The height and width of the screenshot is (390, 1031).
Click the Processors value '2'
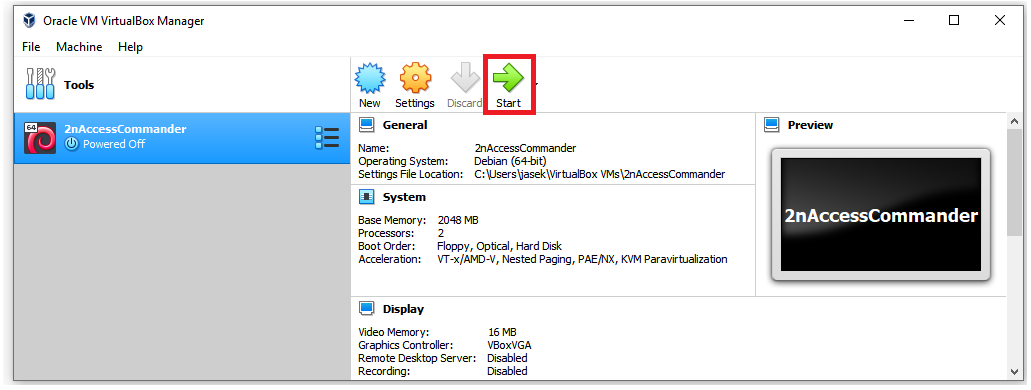coord(441,233)
